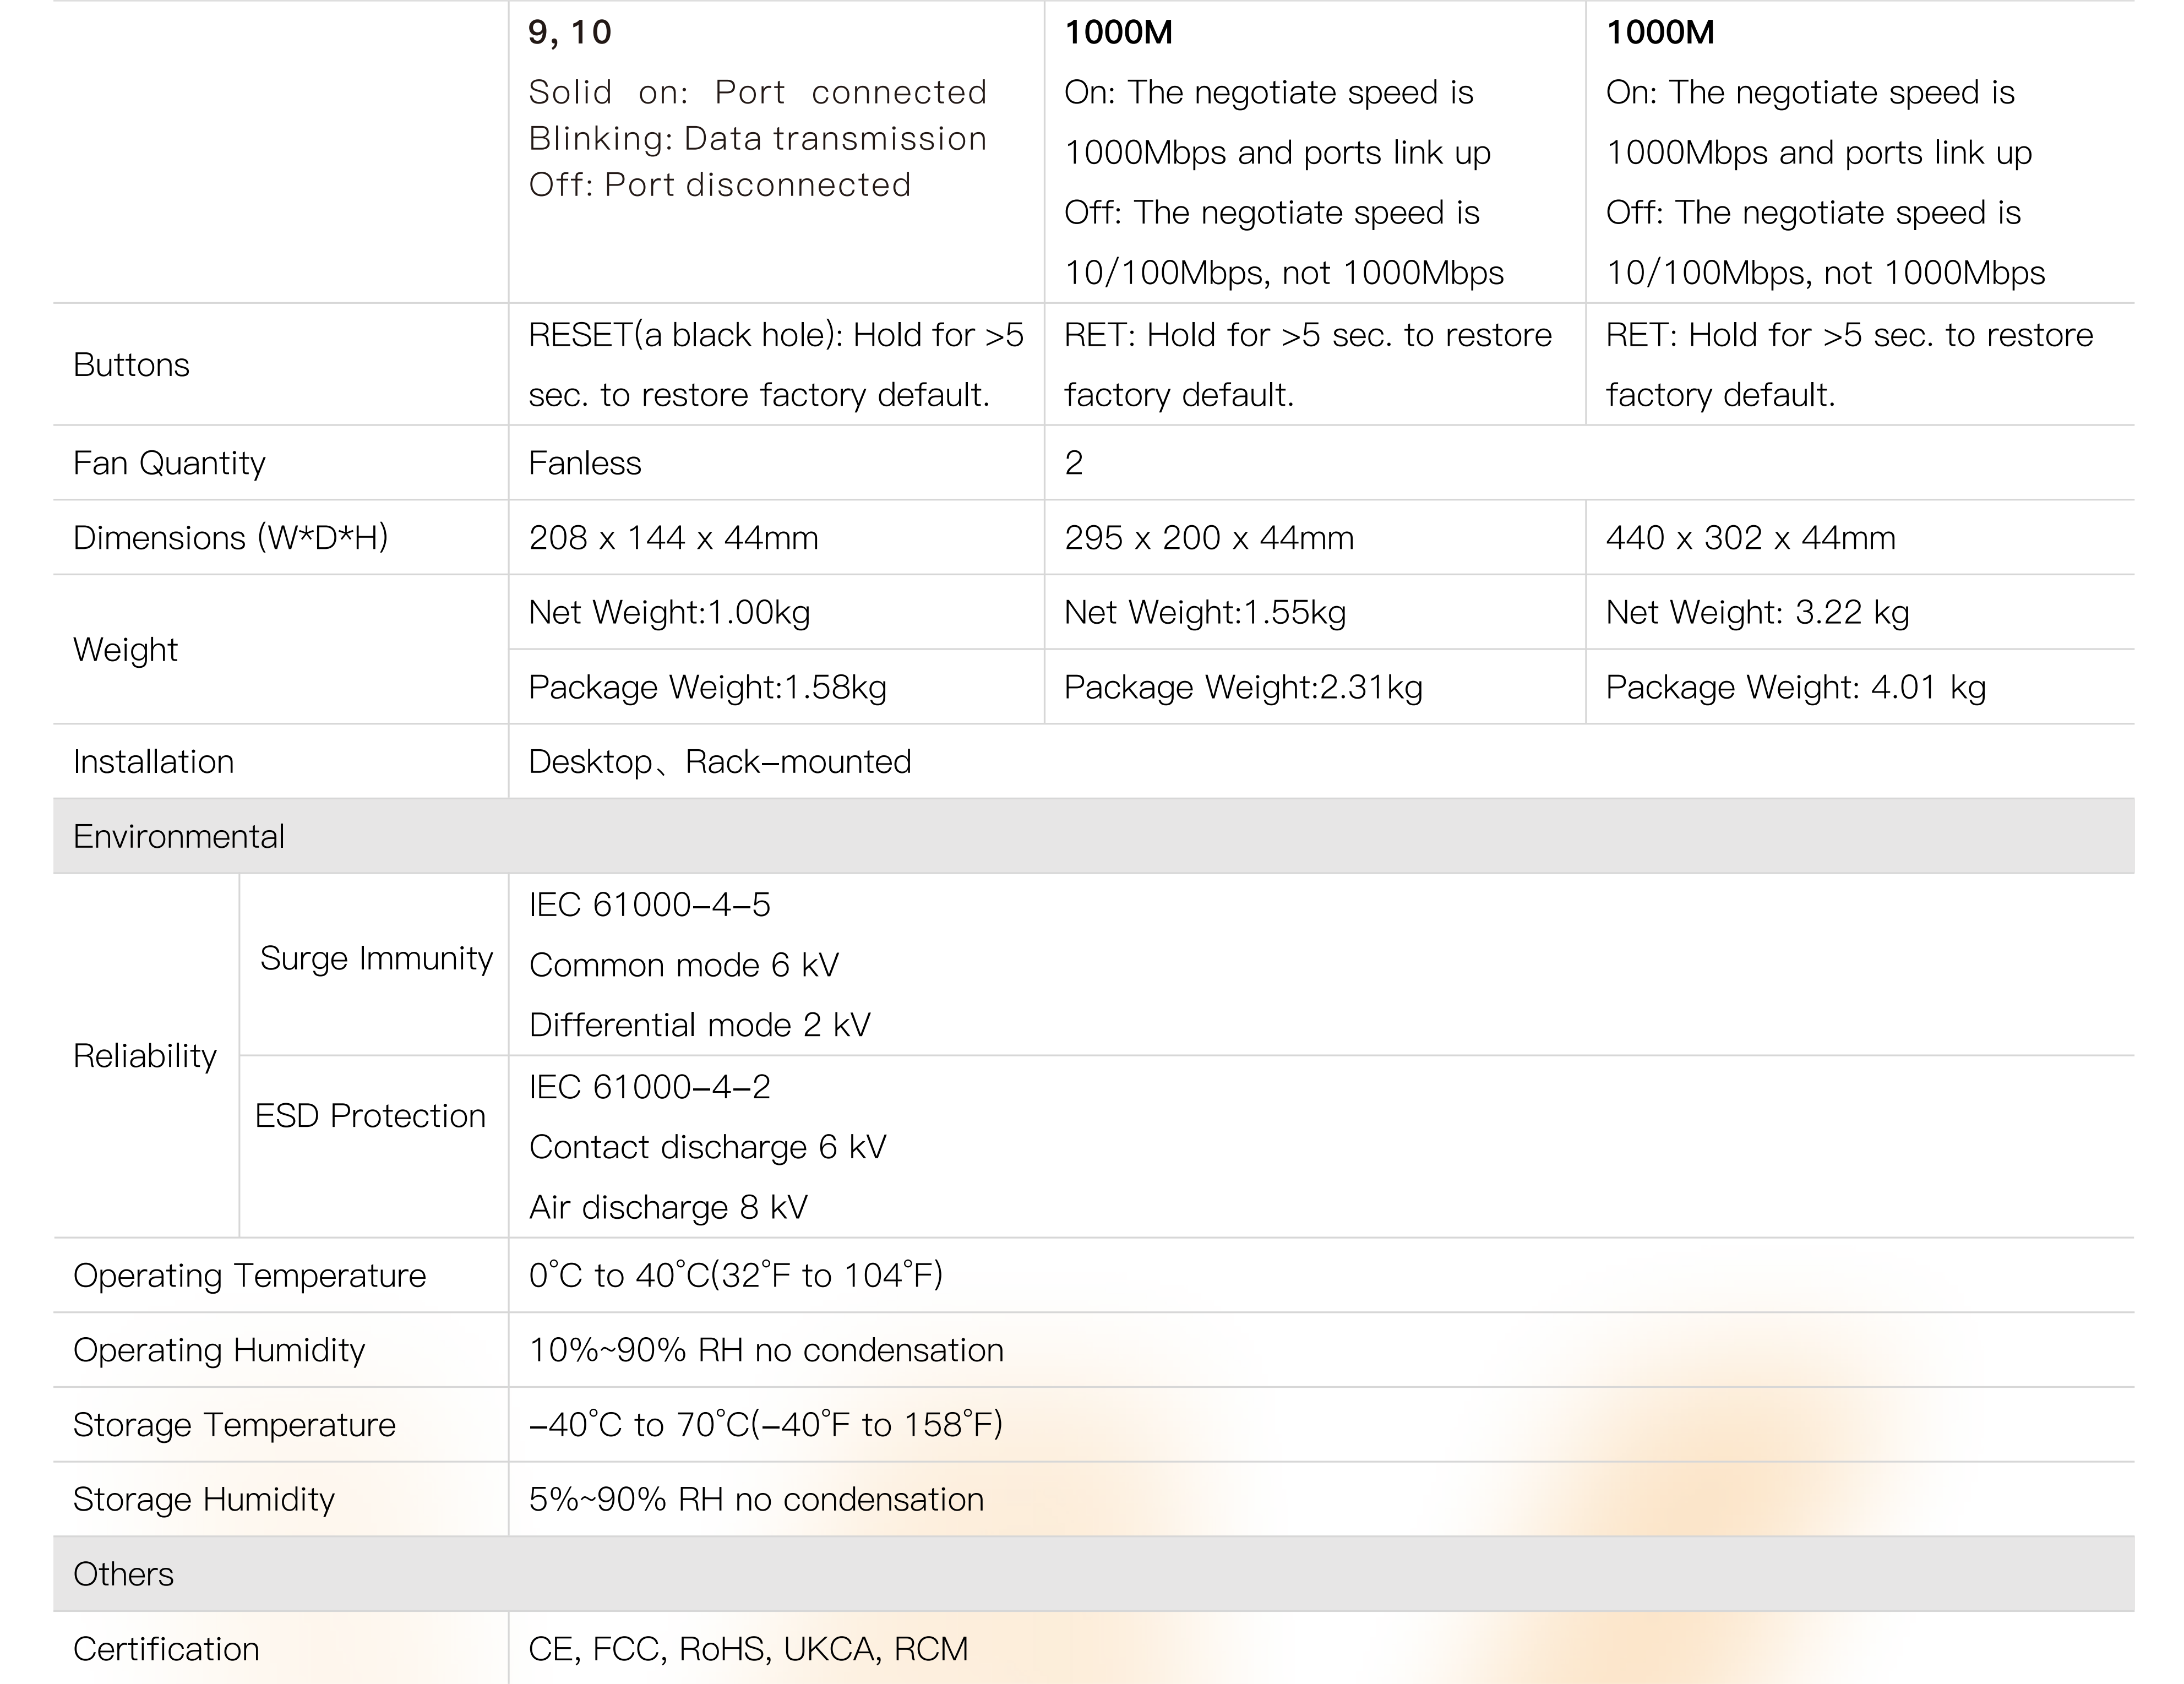
Task: Click the Air discharge 8 kV line
Action: (x=667, y=1207)
